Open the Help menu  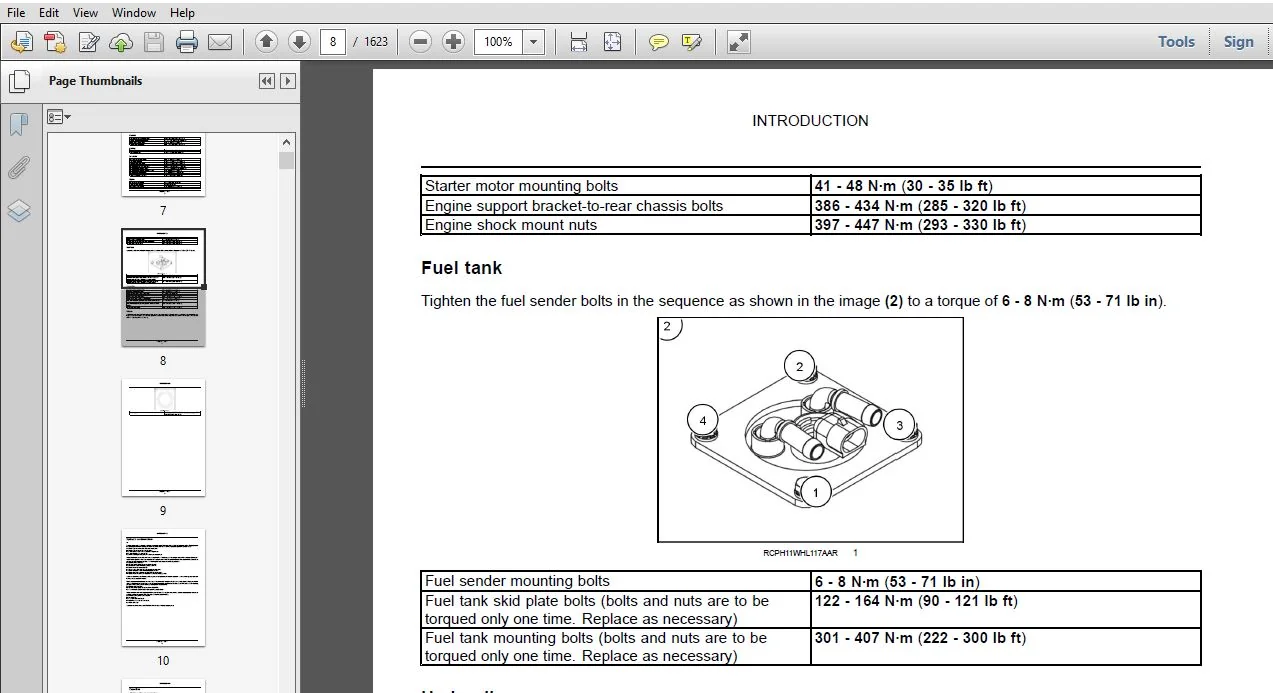click(182, 13)
